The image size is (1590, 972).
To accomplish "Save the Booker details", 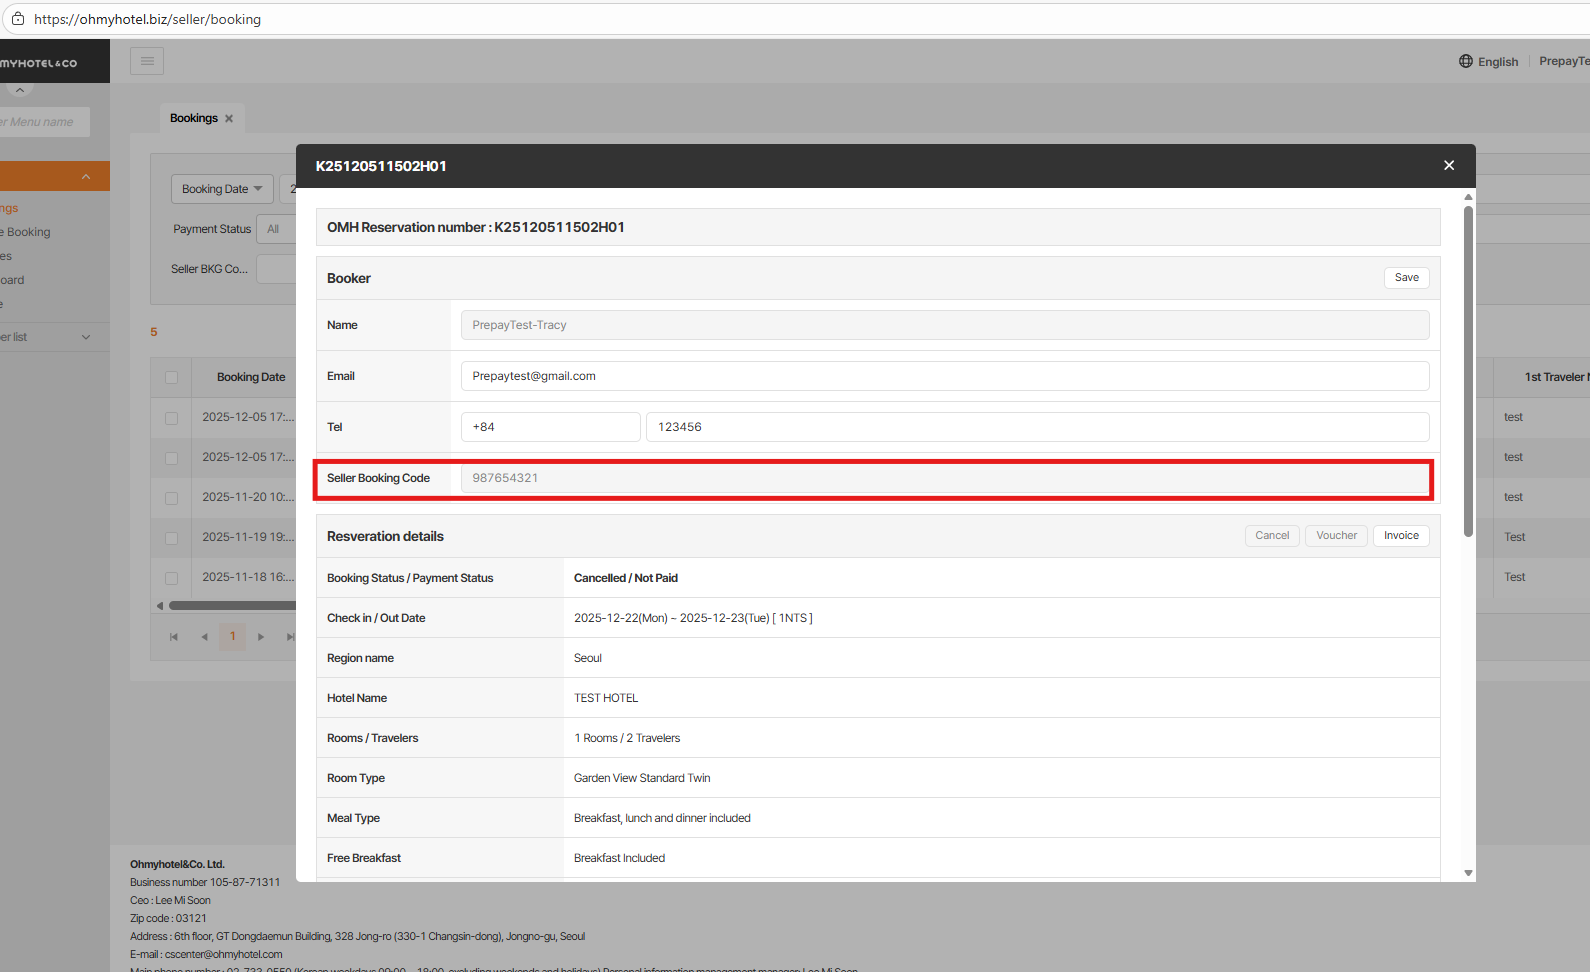I will coord(1406,278).
